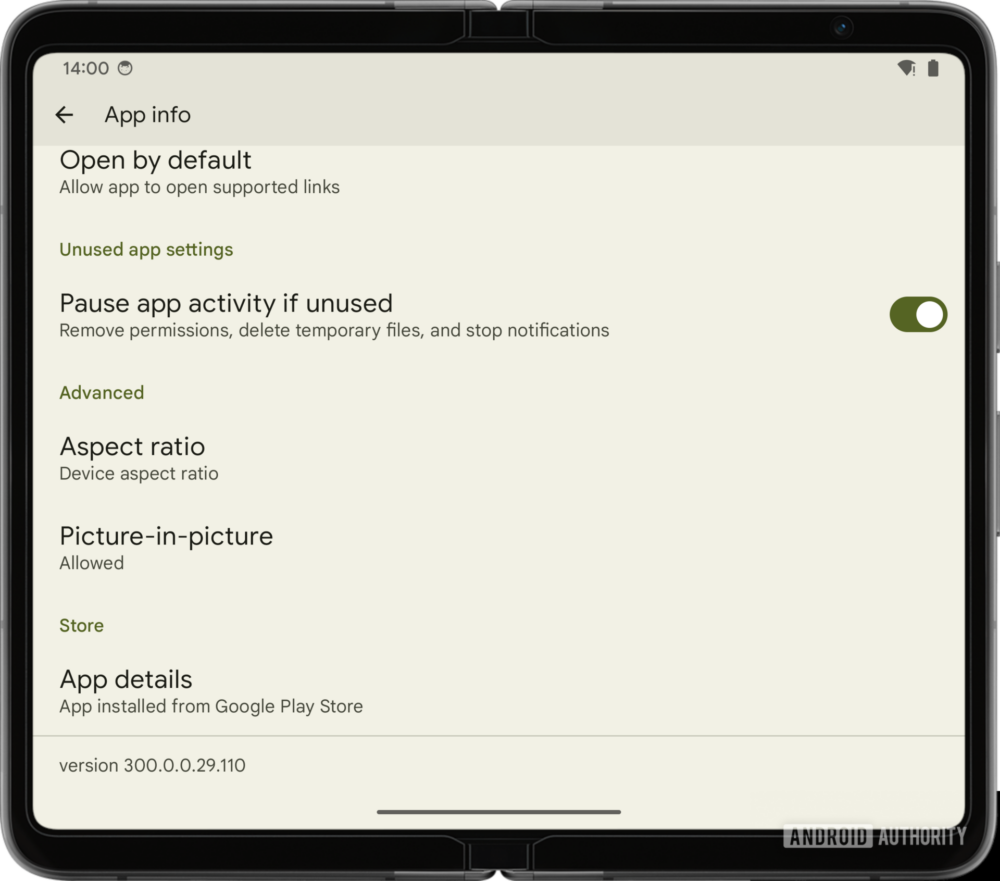Tap the Store section header
Screen dimensions: 1000x881
coord(82,625)
